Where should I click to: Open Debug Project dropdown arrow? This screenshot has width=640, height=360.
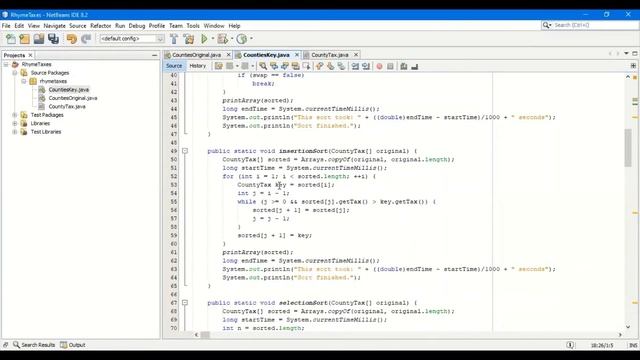(x=232, y=39)
